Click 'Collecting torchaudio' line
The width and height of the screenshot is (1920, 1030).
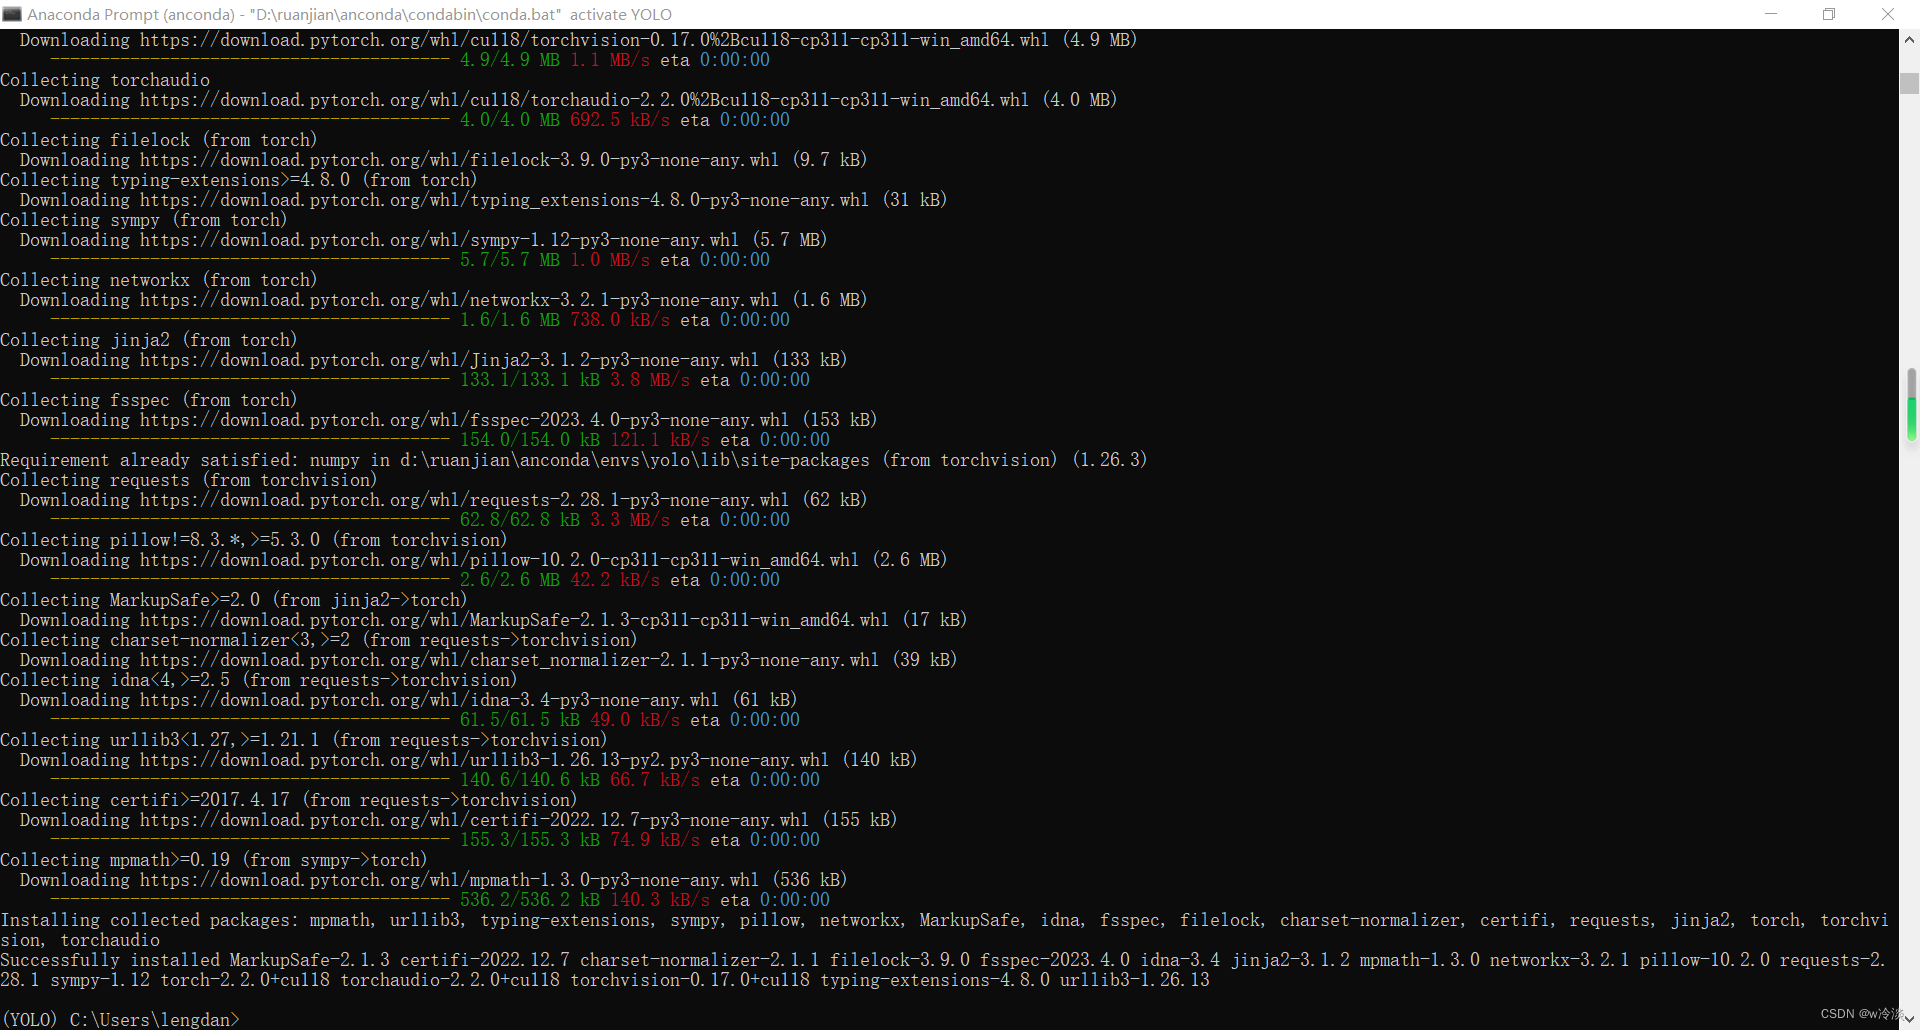click(105, 80)
